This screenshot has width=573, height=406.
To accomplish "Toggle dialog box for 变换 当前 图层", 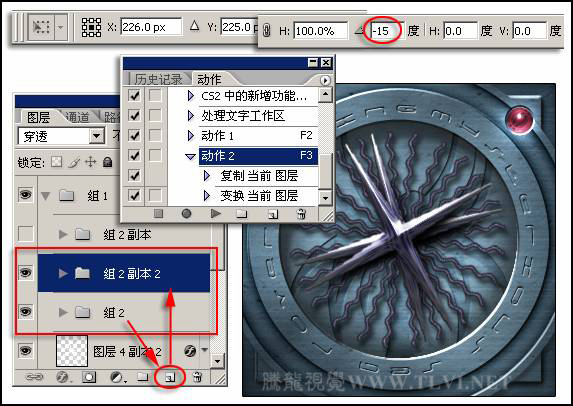I will pyautogui.click(x=155, y=196).
